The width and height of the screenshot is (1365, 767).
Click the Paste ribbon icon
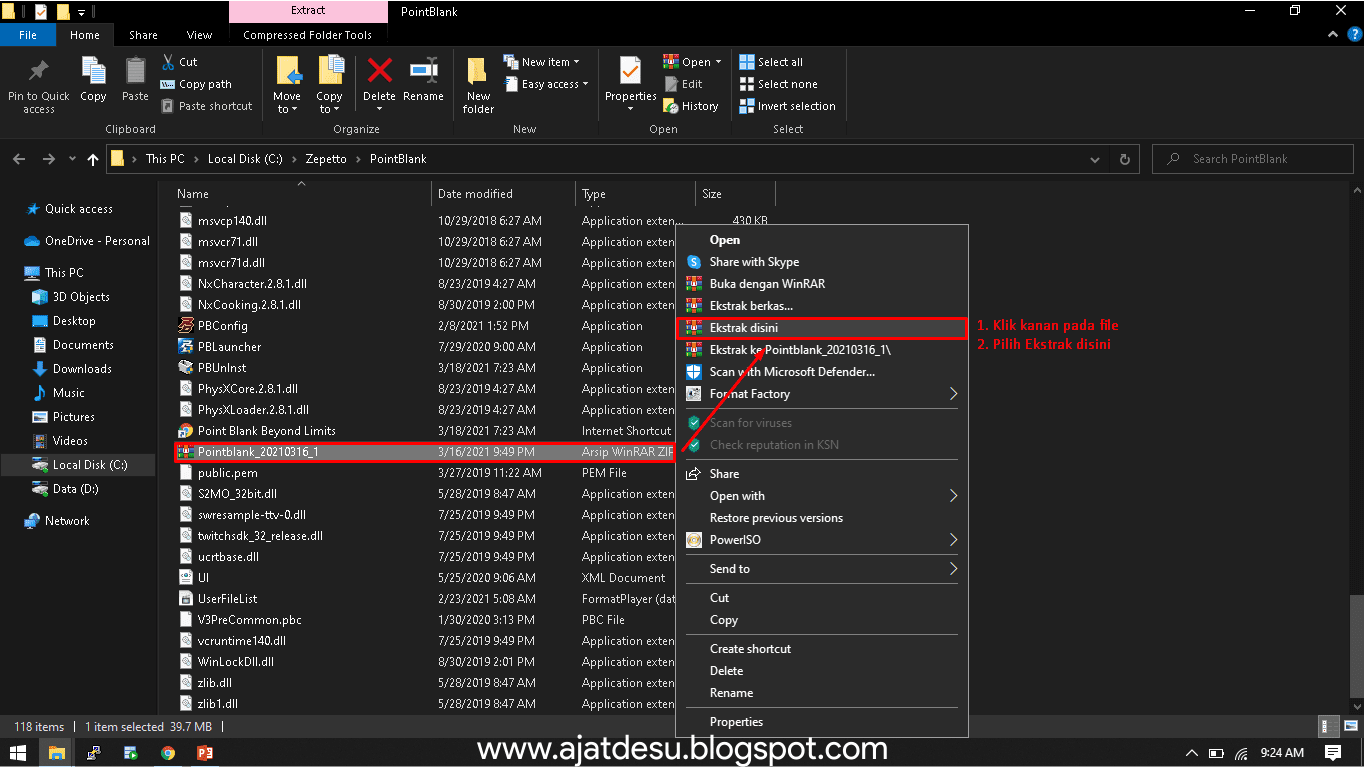135,80
